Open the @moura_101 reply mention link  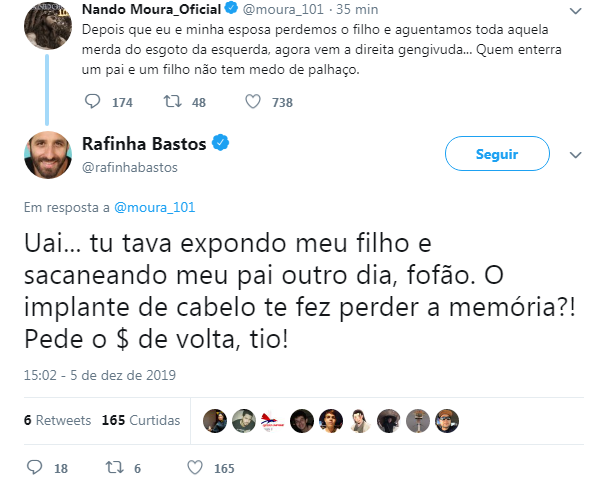[155, 207]
